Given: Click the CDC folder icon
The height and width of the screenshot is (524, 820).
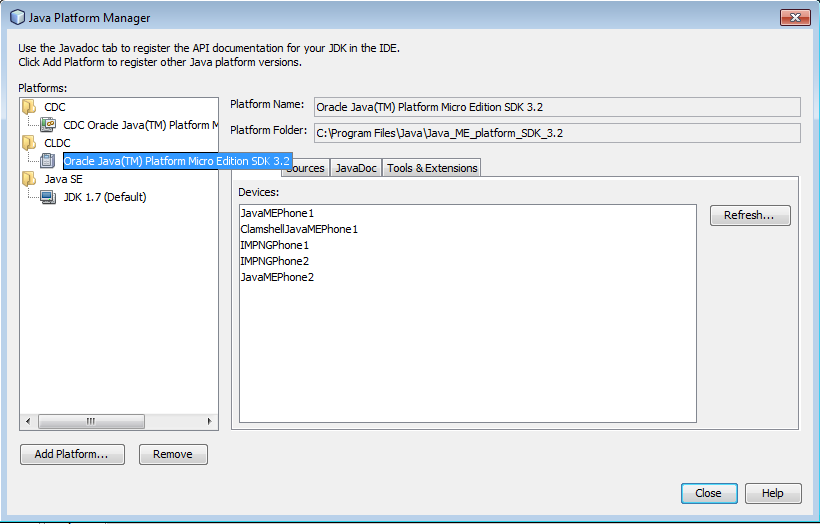Looking at the screenshot, I should click(x=29, y=107).
